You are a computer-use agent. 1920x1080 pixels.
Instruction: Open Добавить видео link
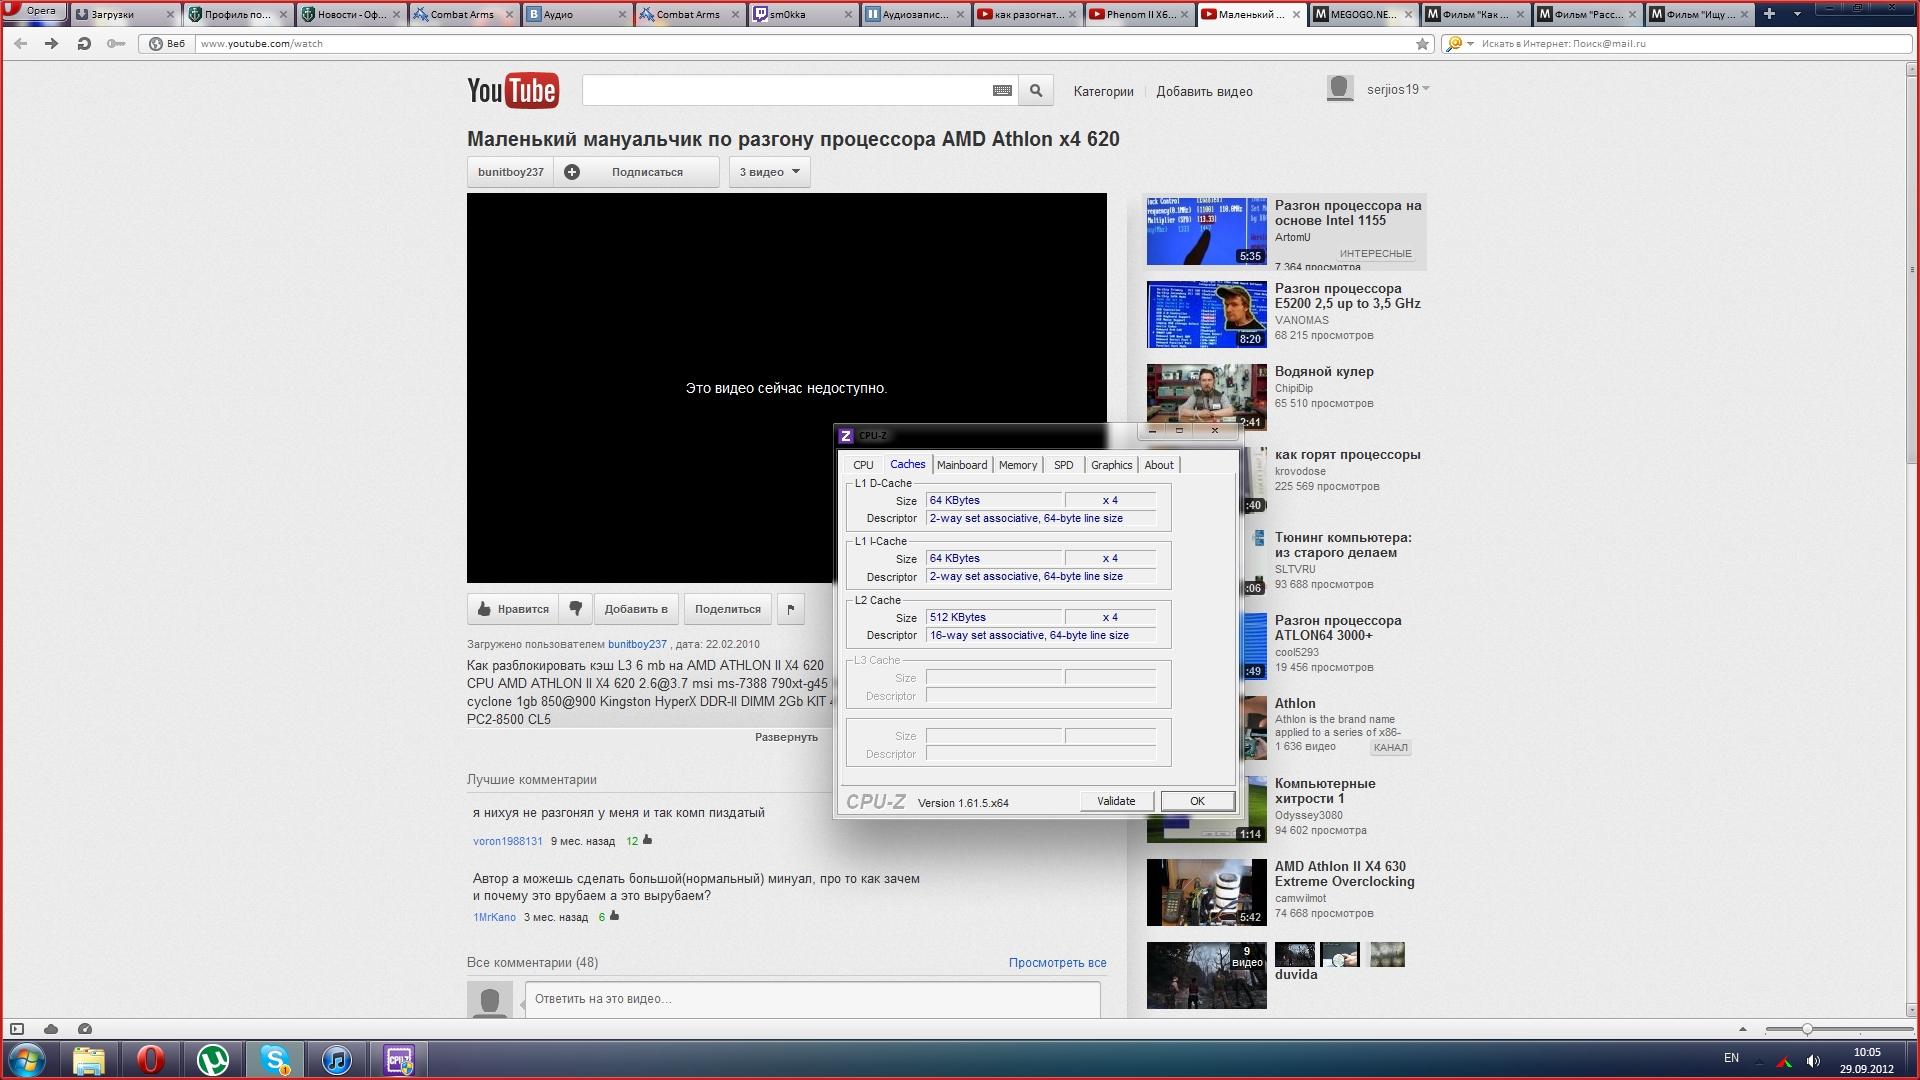click(x=1204, y=91)
